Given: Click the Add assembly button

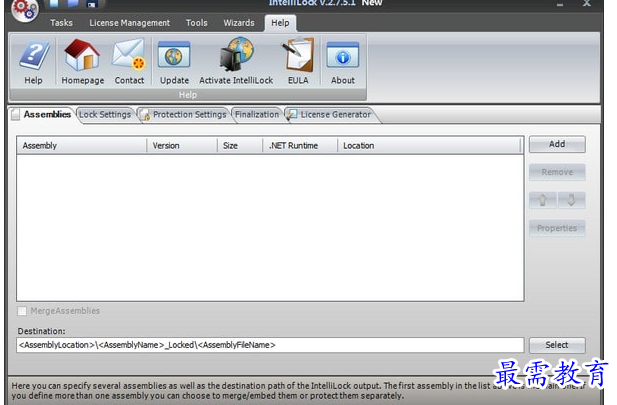Looking at the screenshot, I should pyautogui.click(x=557, y=144).
